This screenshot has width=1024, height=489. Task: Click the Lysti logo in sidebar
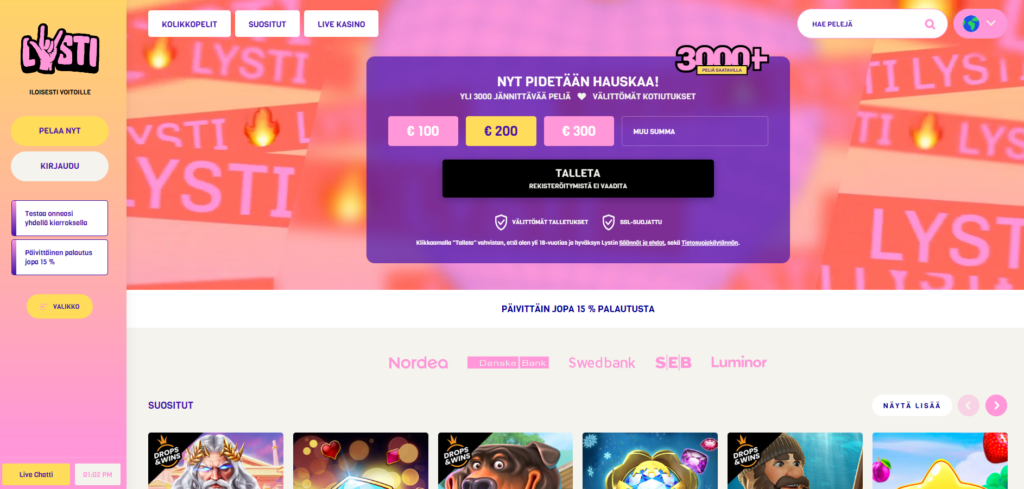pyautogui.click(x=59, y=50)
